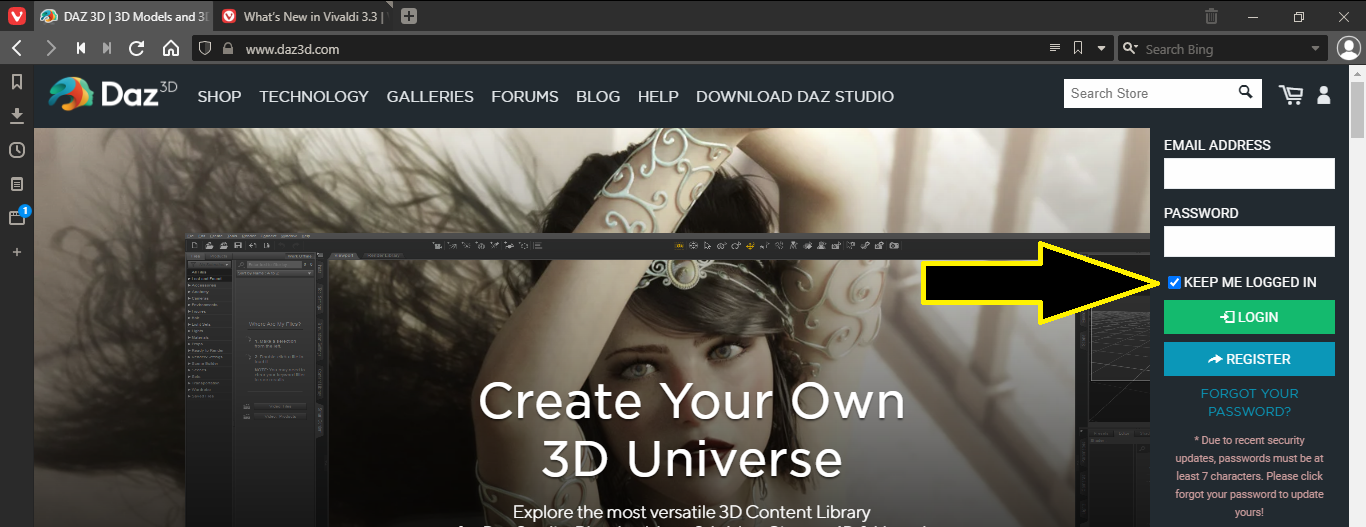The image size is (1366, 527).
Task: Focus the Password field
Action: [x=1249, y=241]
